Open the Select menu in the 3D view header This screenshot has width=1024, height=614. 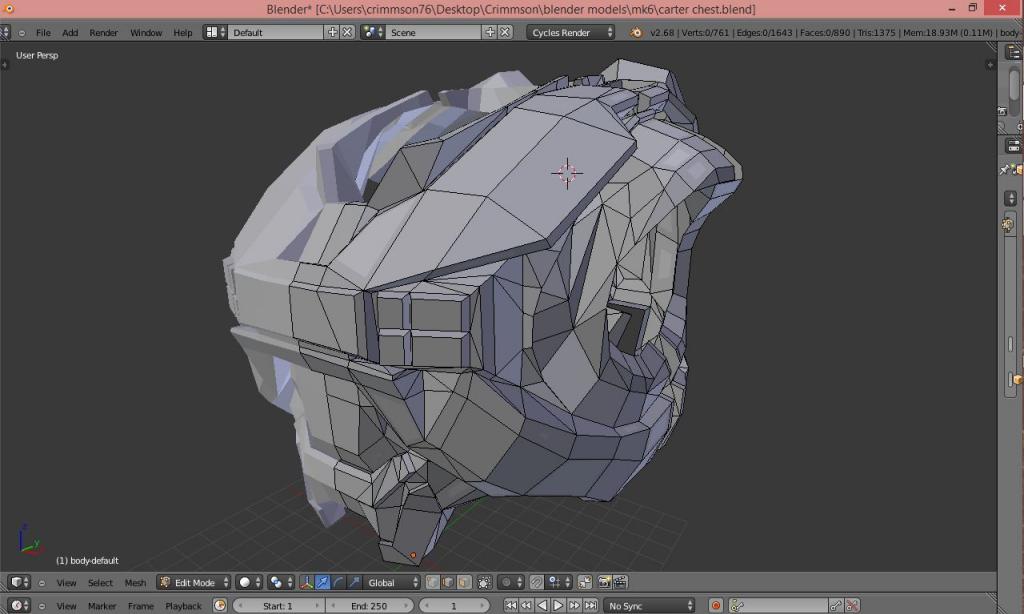tap(100, 583)
